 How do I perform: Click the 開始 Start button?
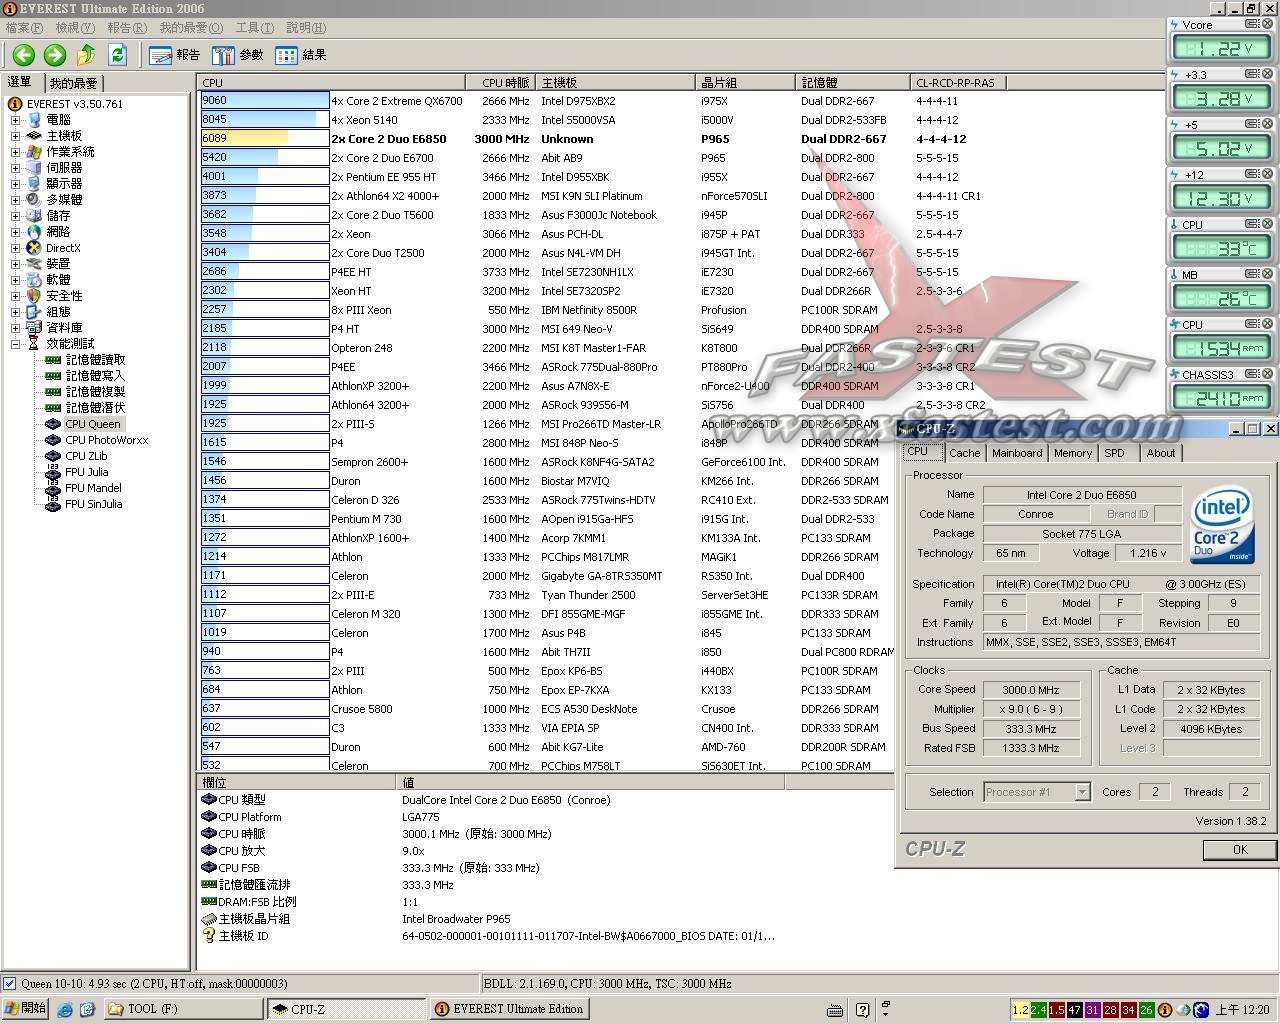26,1009
